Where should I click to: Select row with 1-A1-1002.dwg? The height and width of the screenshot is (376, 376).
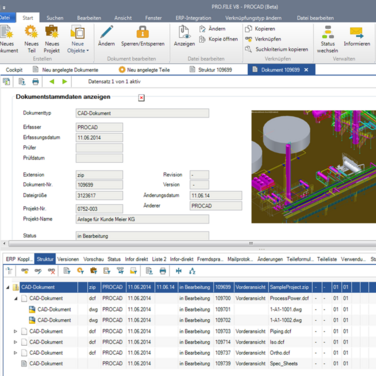pos(190,320)
